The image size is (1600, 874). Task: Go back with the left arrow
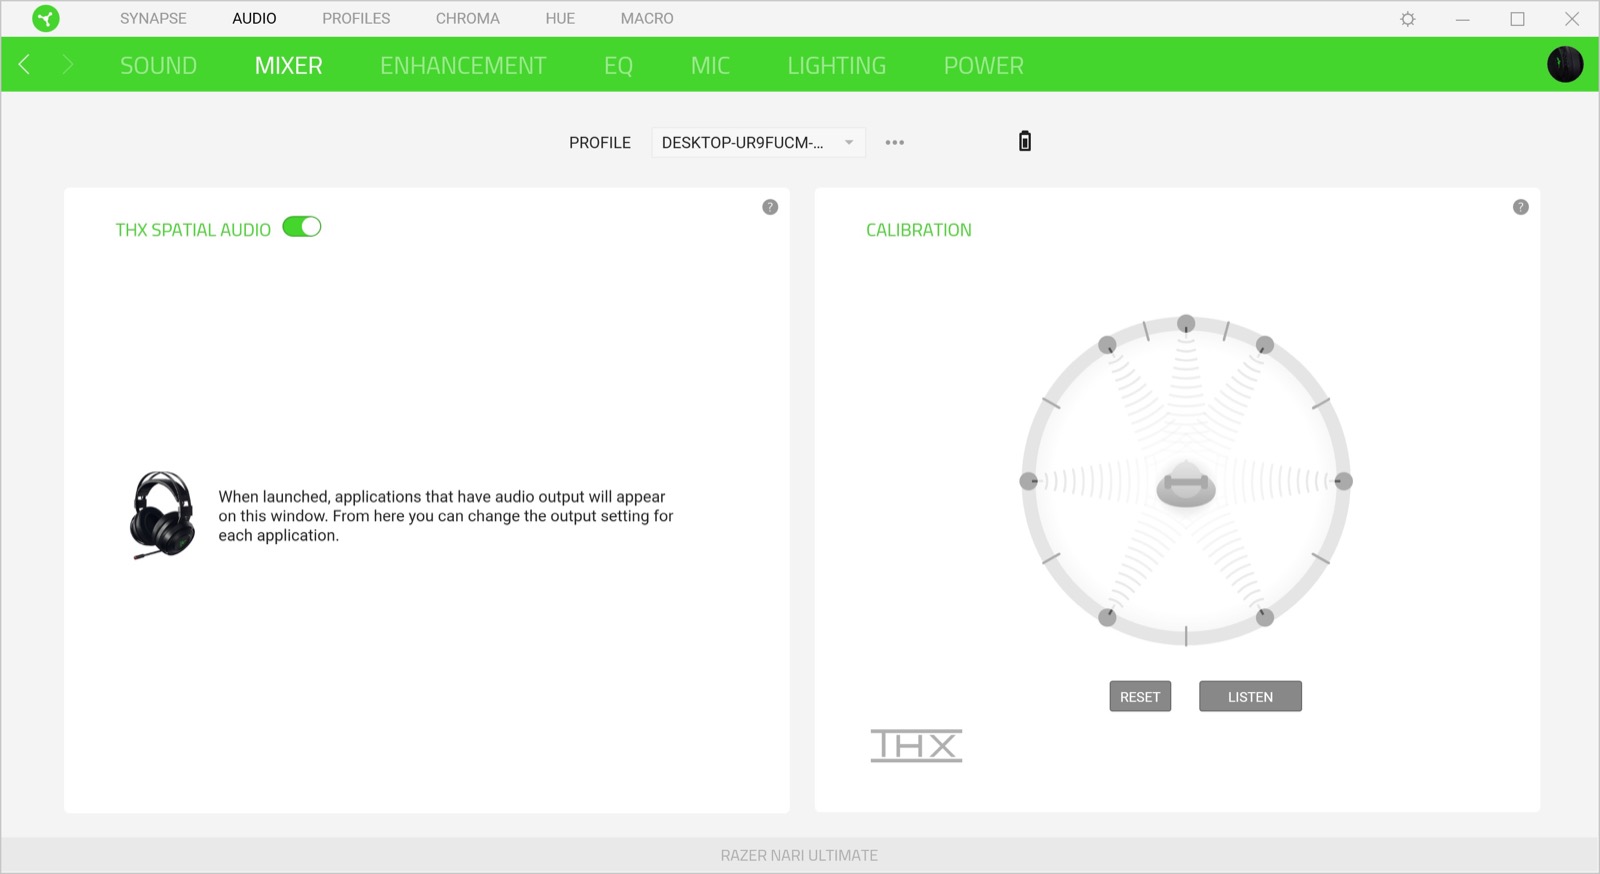24,65
